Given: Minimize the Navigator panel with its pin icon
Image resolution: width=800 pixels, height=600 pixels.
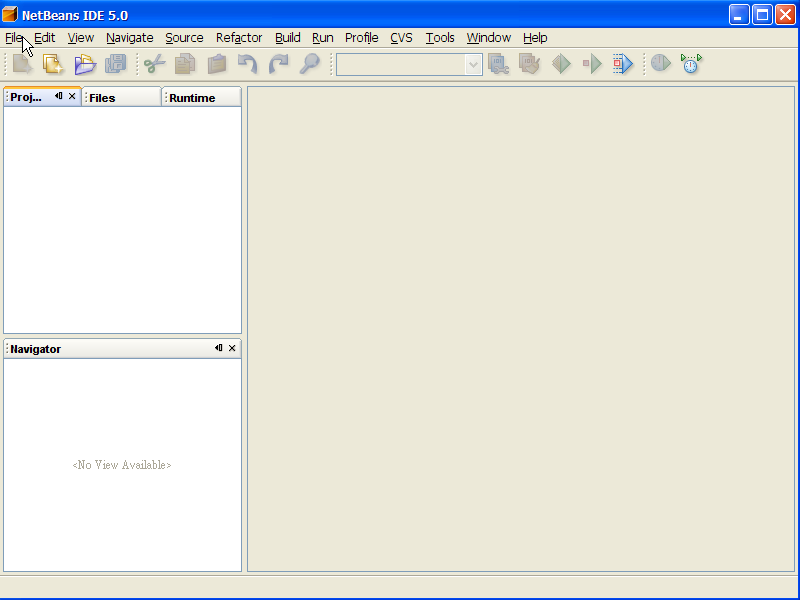Looking at the screenshot, I should tap(218, 348).
